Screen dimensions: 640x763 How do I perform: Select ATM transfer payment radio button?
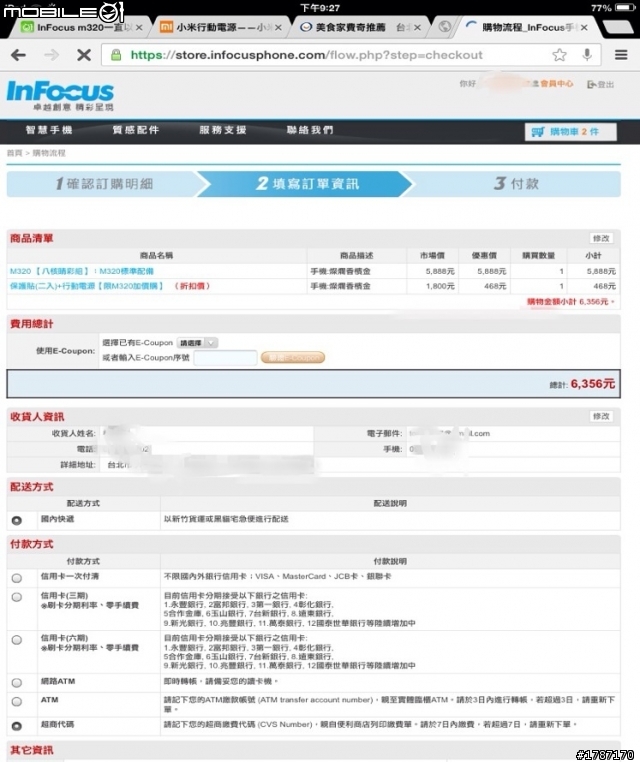[17, 702]
